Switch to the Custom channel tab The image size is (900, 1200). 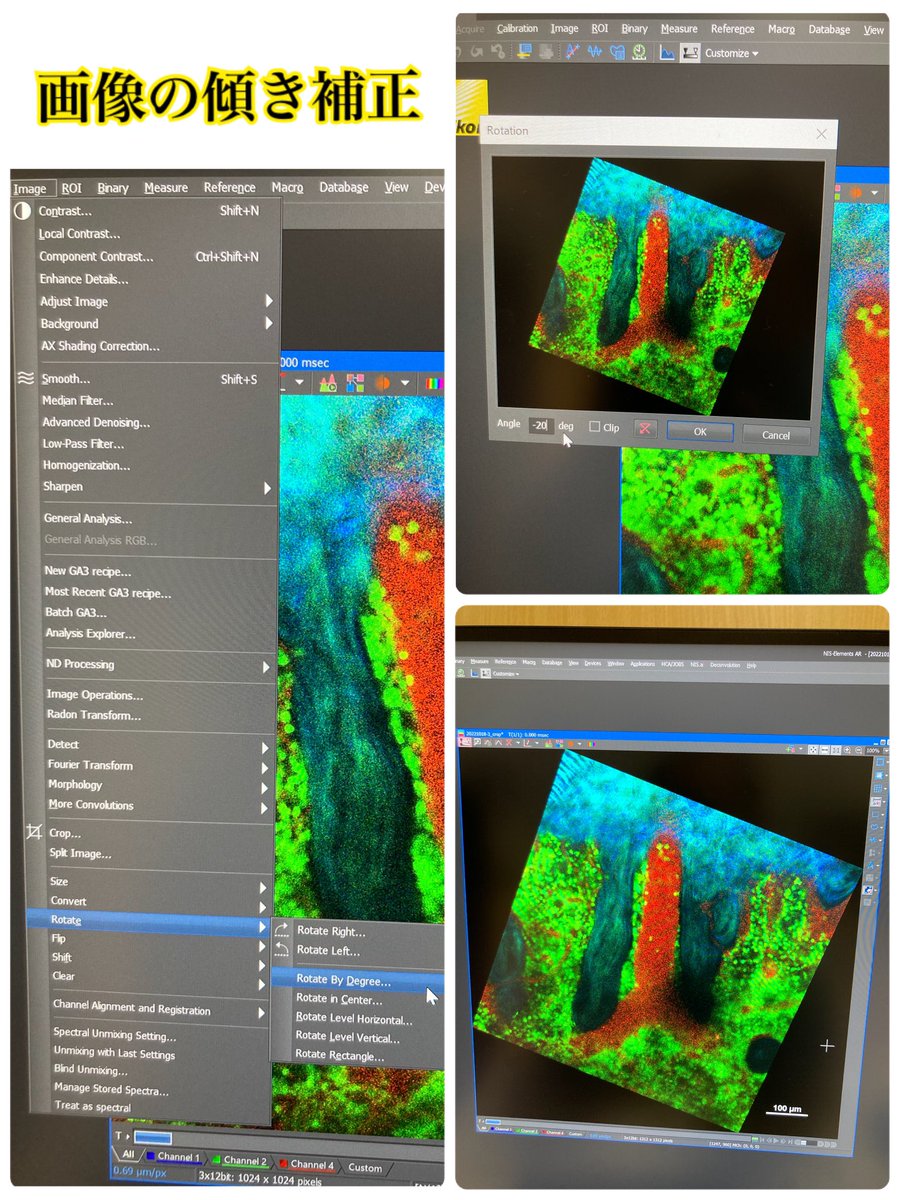[364, 1168]
